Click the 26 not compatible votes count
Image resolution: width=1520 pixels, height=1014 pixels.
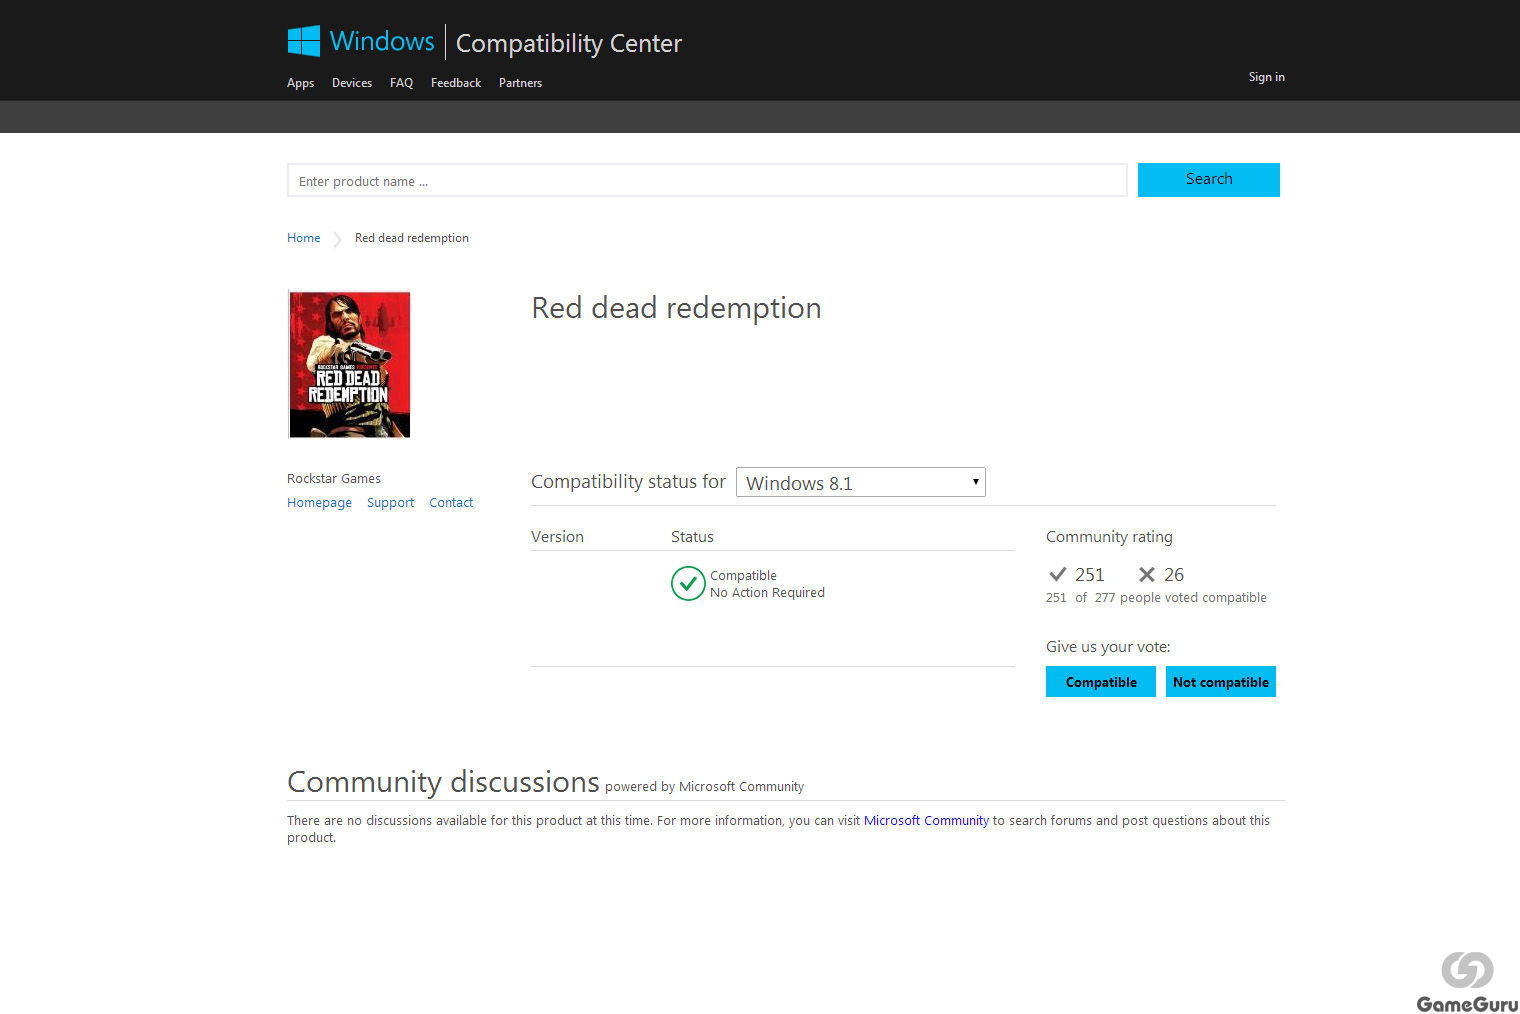[1174, 574]
